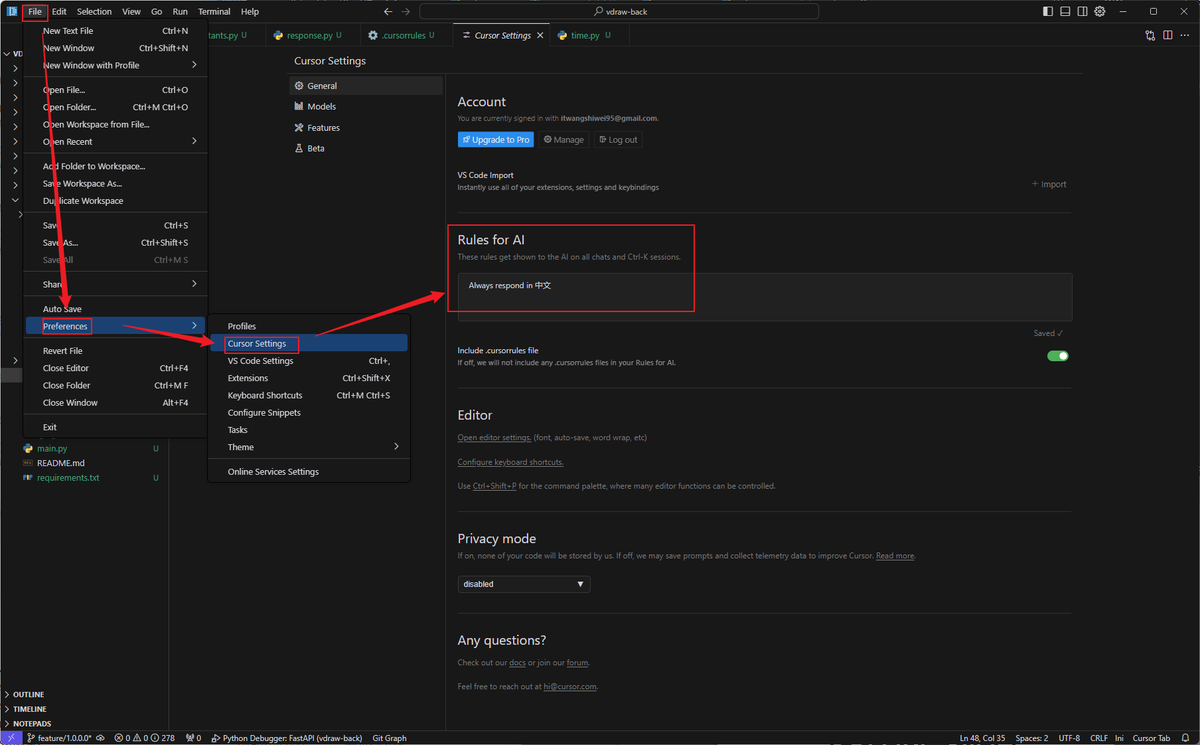Toggle the bottom panel layout icon

point(1065,11)
